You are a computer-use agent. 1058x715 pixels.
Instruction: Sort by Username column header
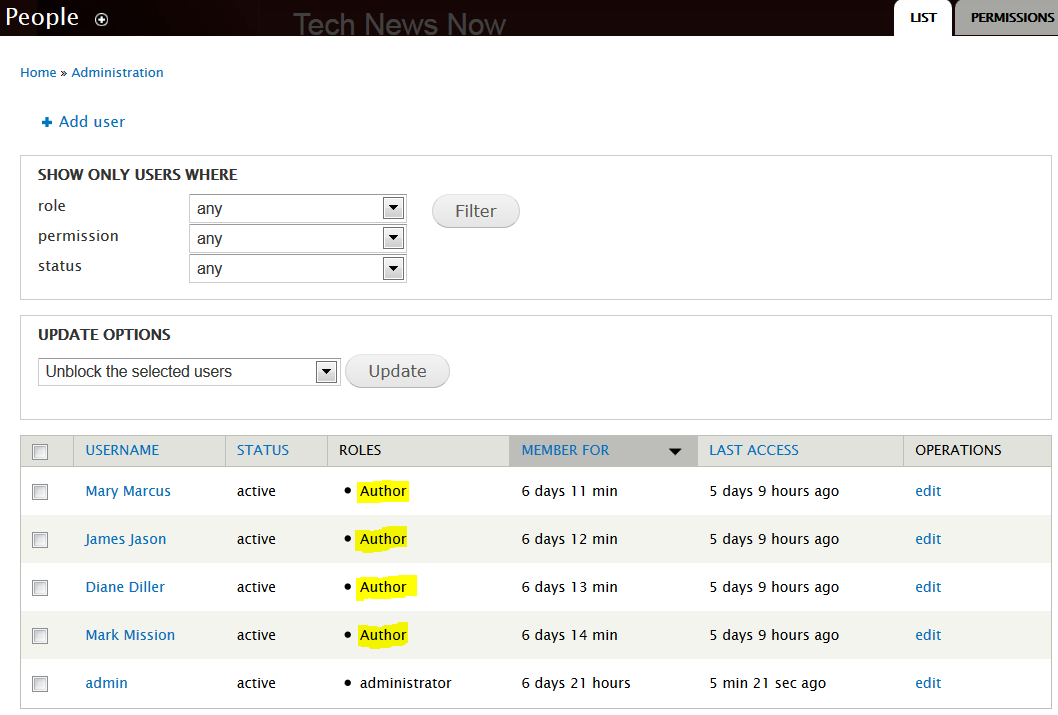click(x=122, y=450)
